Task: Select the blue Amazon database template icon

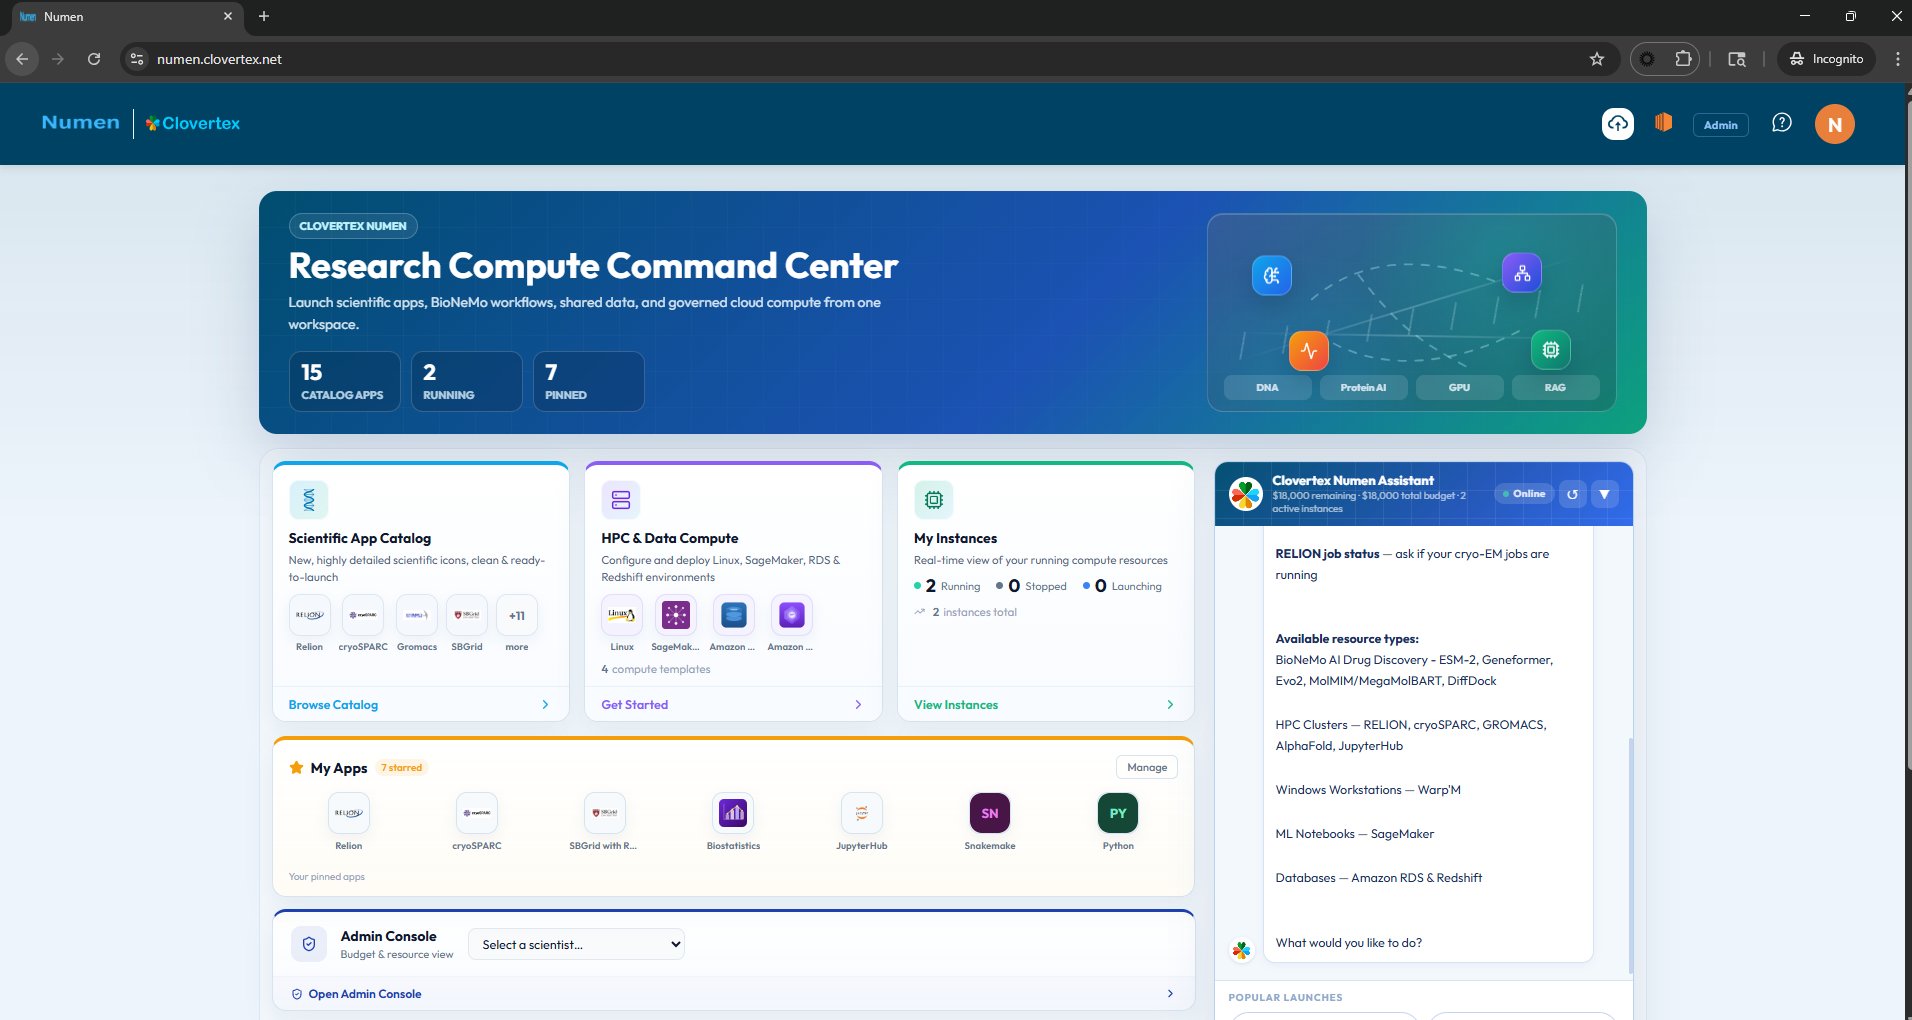Action: tap(734, 615)
